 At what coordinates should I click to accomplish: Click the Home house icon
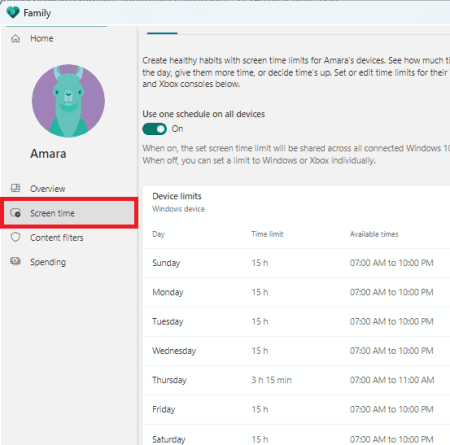(15, 39)
